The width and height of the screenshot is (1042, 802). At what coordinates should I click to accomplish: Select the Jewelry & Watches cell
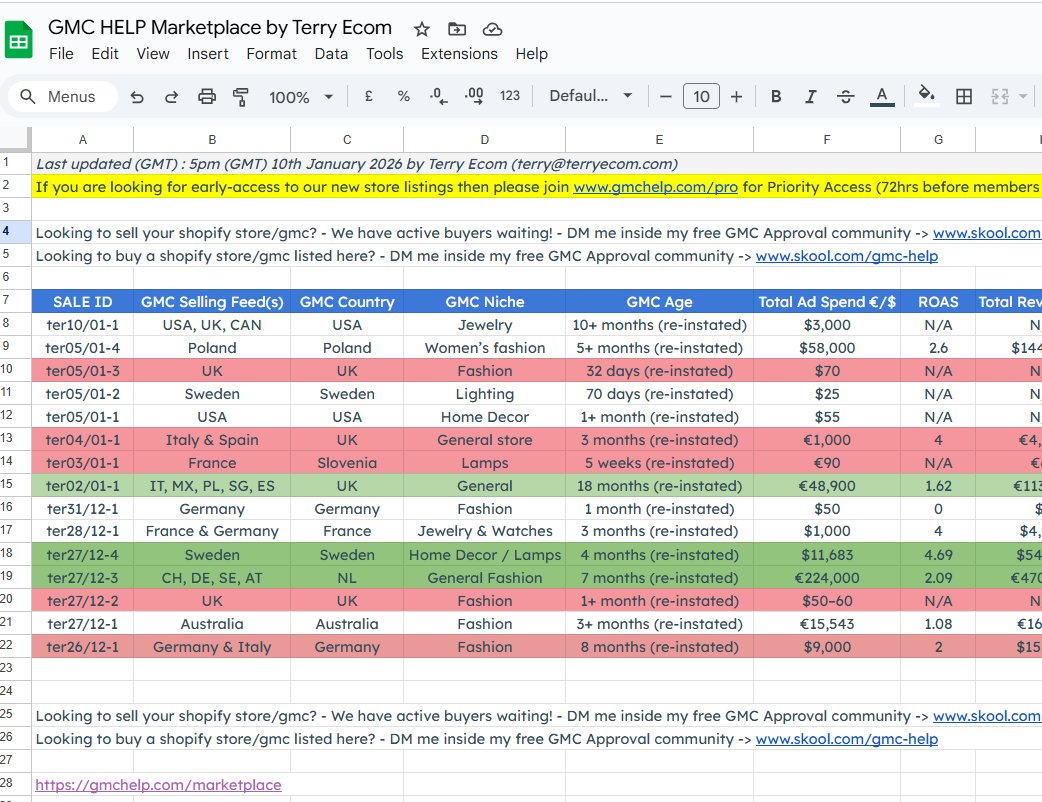click(484, 532)
